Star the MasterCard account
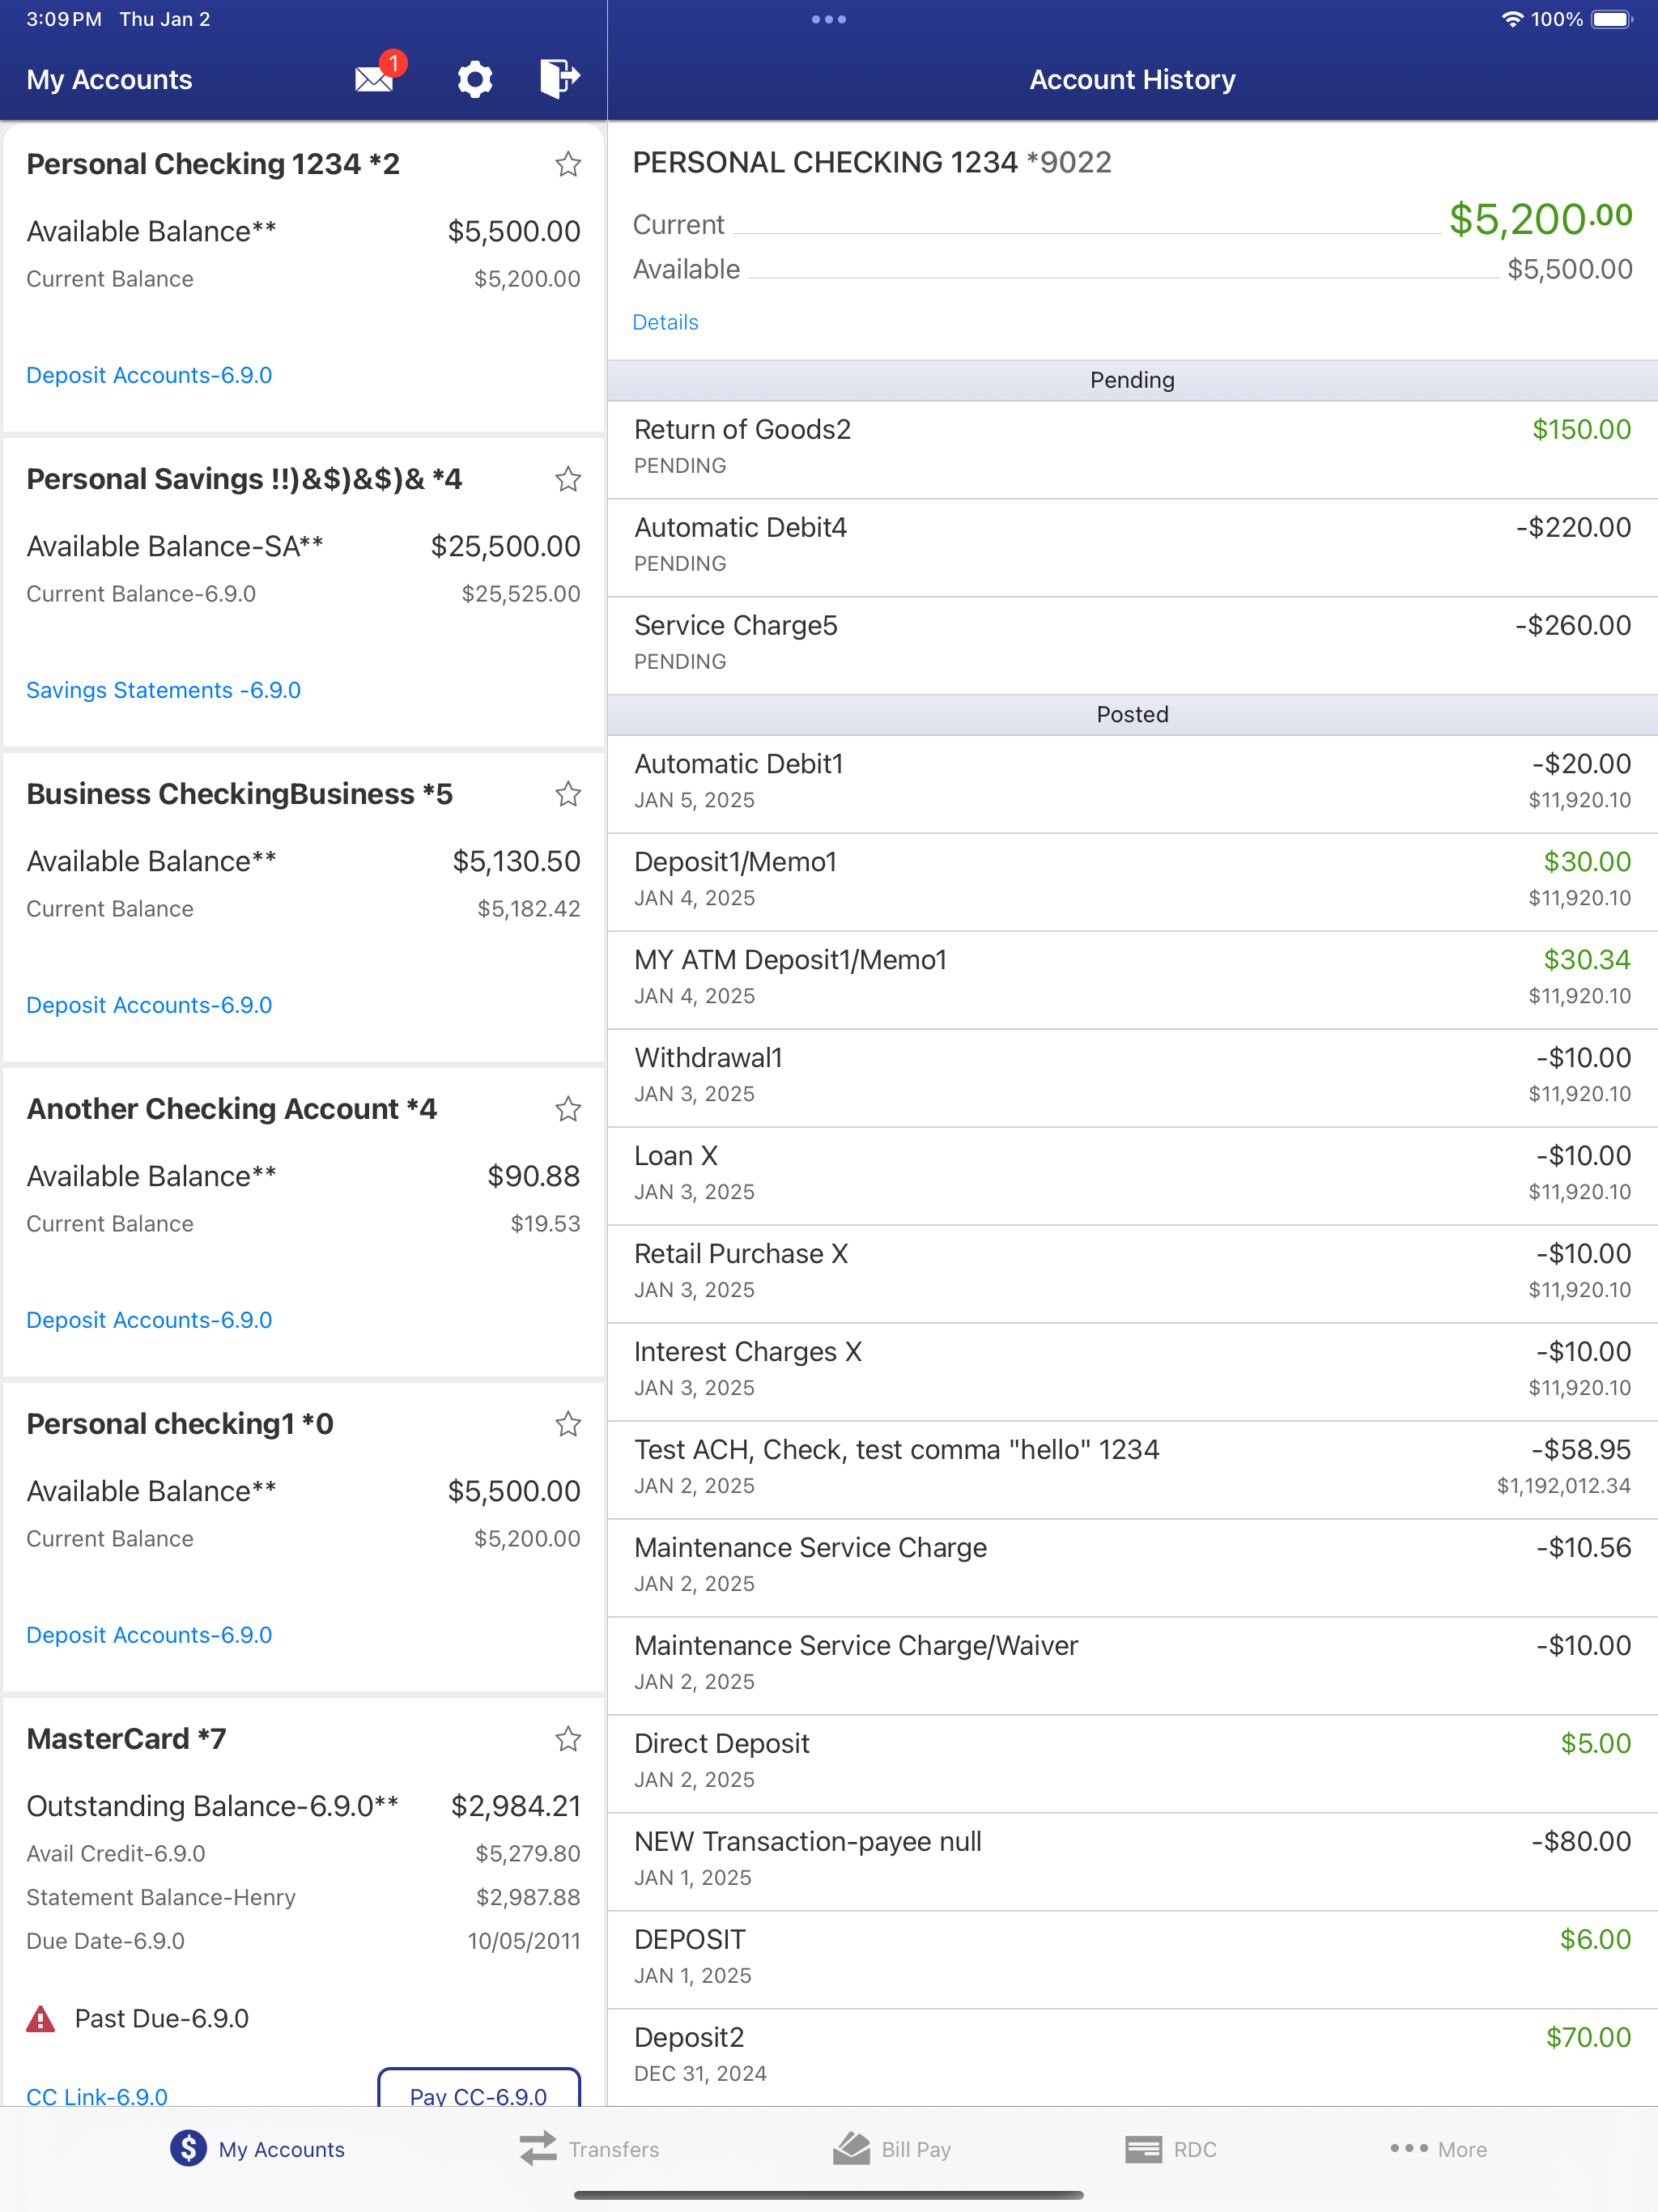 [568, 1739]
